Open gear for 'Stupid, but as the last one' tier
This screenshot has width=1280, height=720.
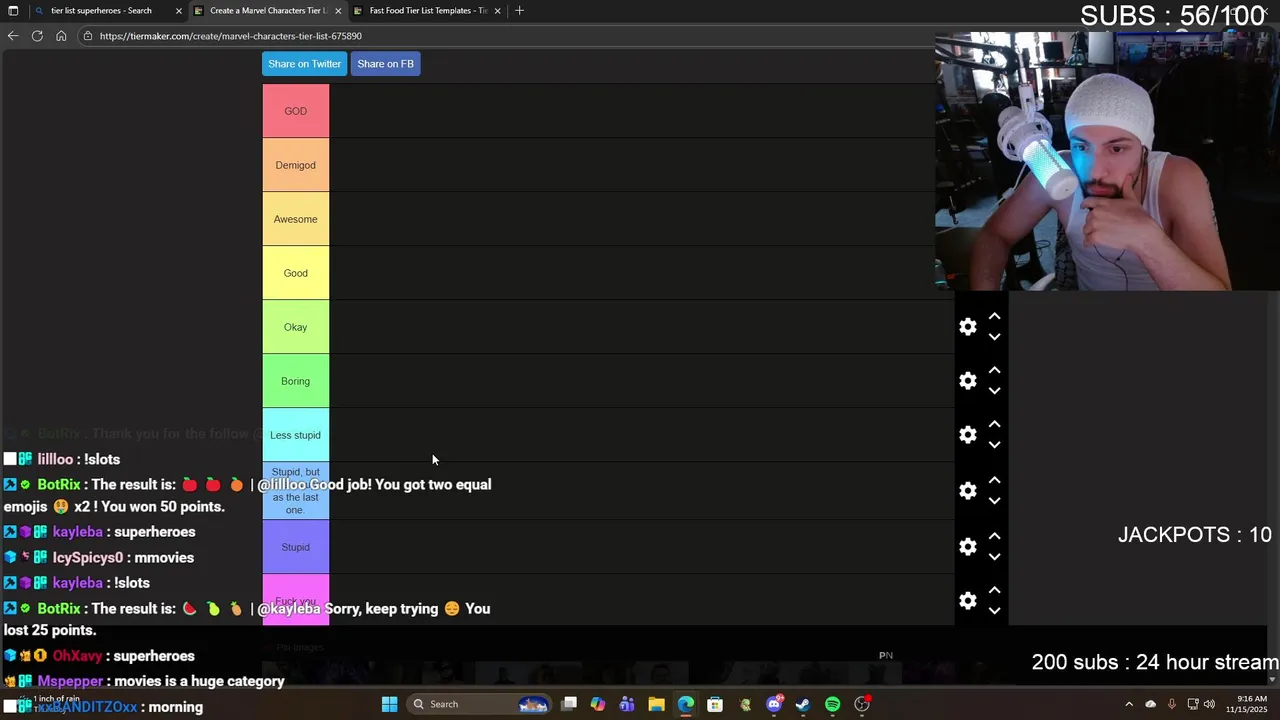968,491
